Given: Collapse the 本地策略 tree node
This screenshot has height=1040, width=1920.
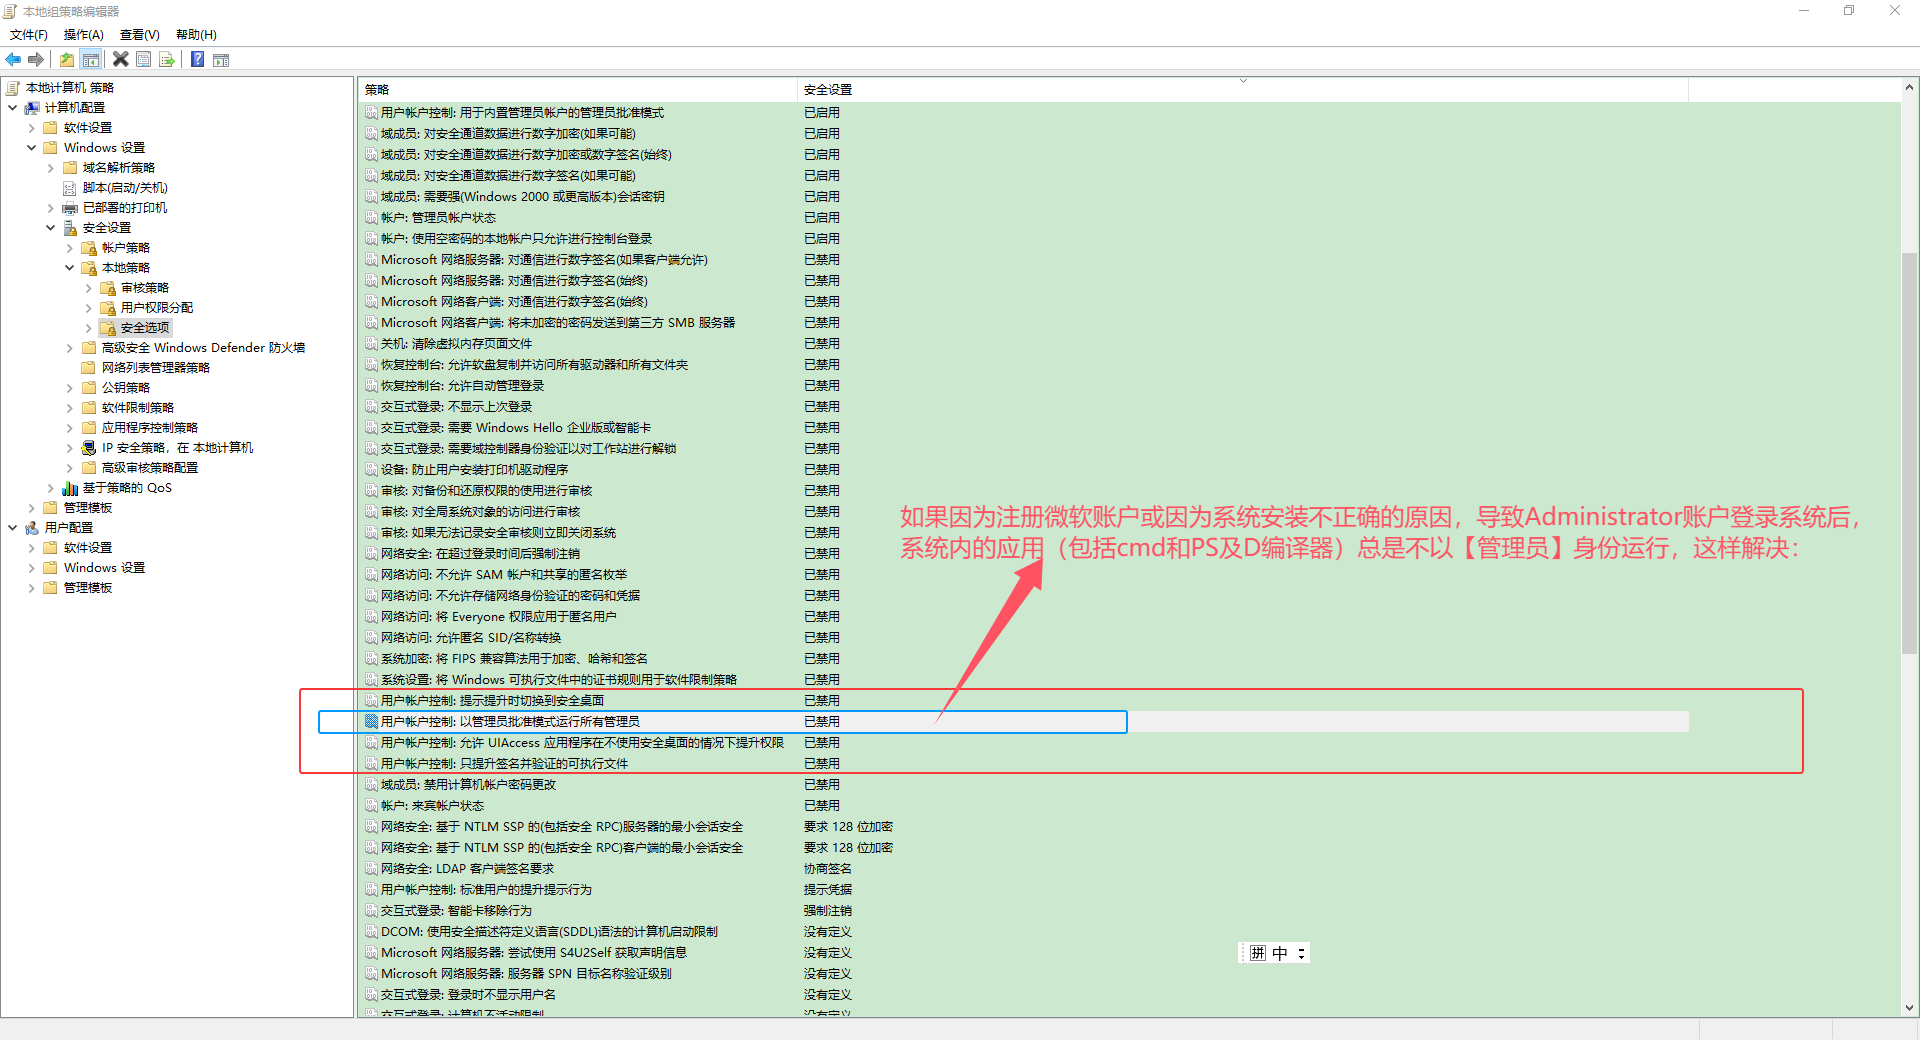Looking at the screenshot, I should (x=69, y=267).
